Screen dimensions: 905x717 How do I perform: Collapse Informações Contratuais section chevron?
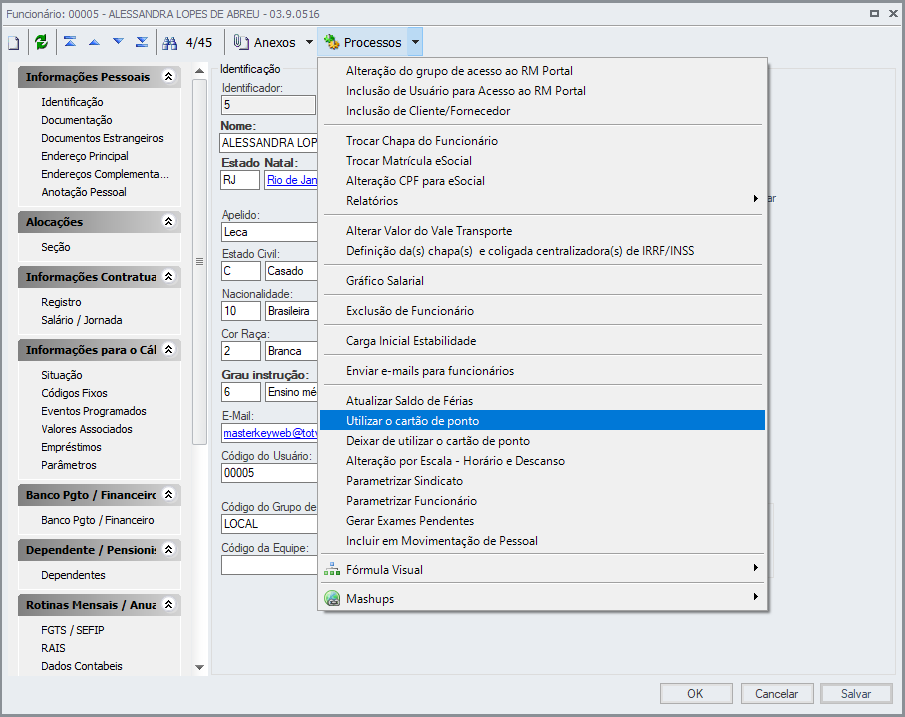coord(169,277)
